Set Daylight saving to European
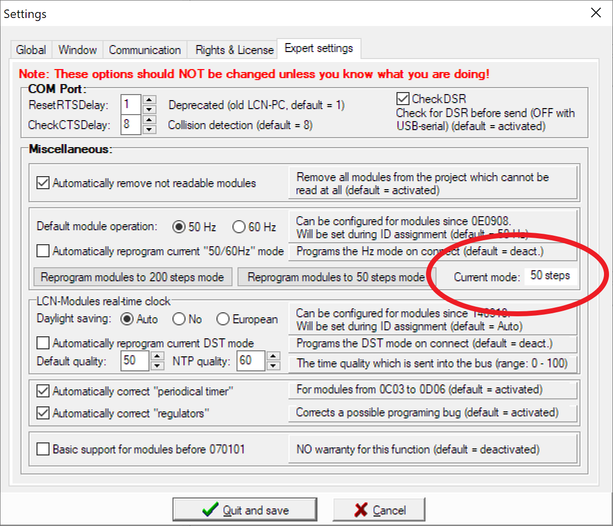 tap(224, 320)
